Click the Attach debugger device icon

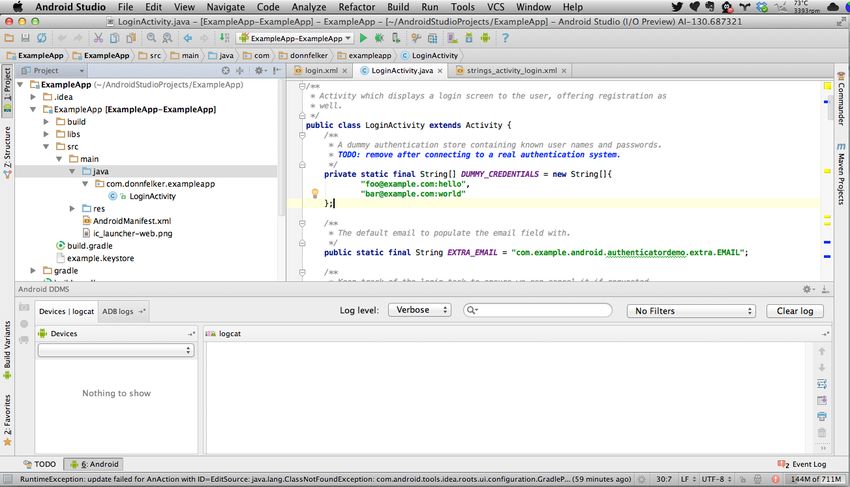(x=396, y=38)
